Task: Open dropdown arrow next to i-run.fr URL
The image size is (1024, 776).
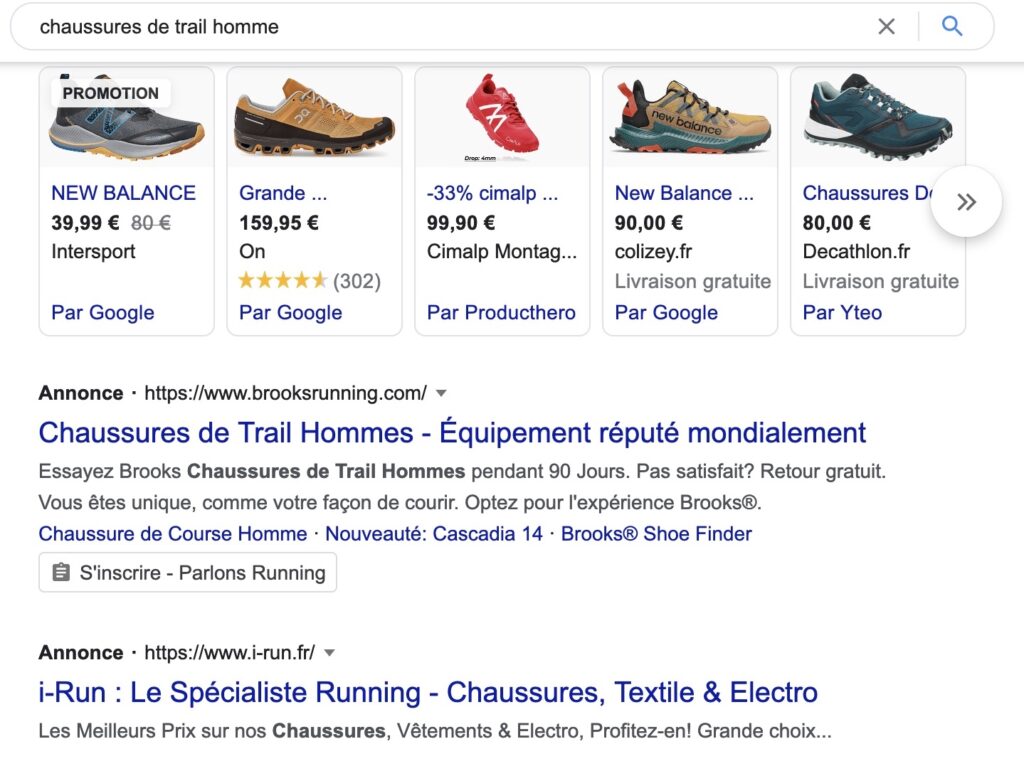Action: (329, 653)
